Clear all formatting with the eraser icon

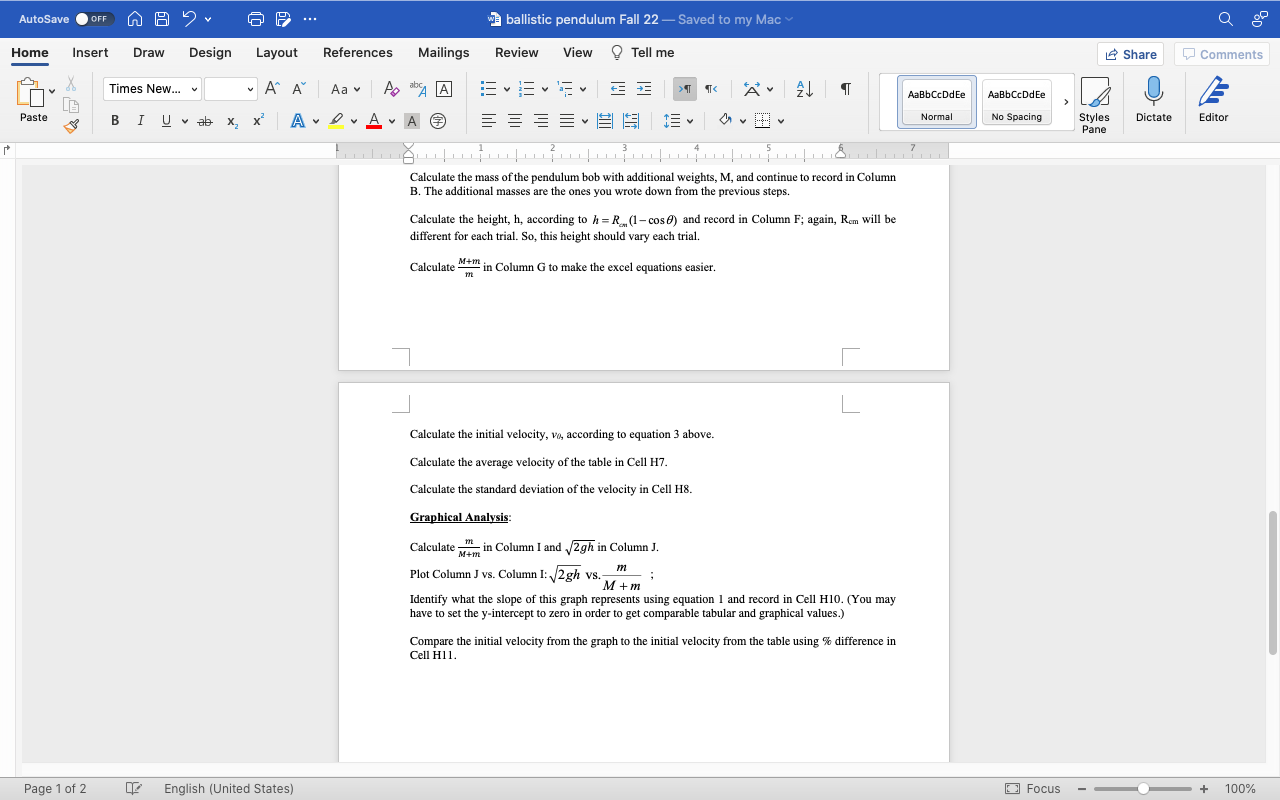[391, 89]
